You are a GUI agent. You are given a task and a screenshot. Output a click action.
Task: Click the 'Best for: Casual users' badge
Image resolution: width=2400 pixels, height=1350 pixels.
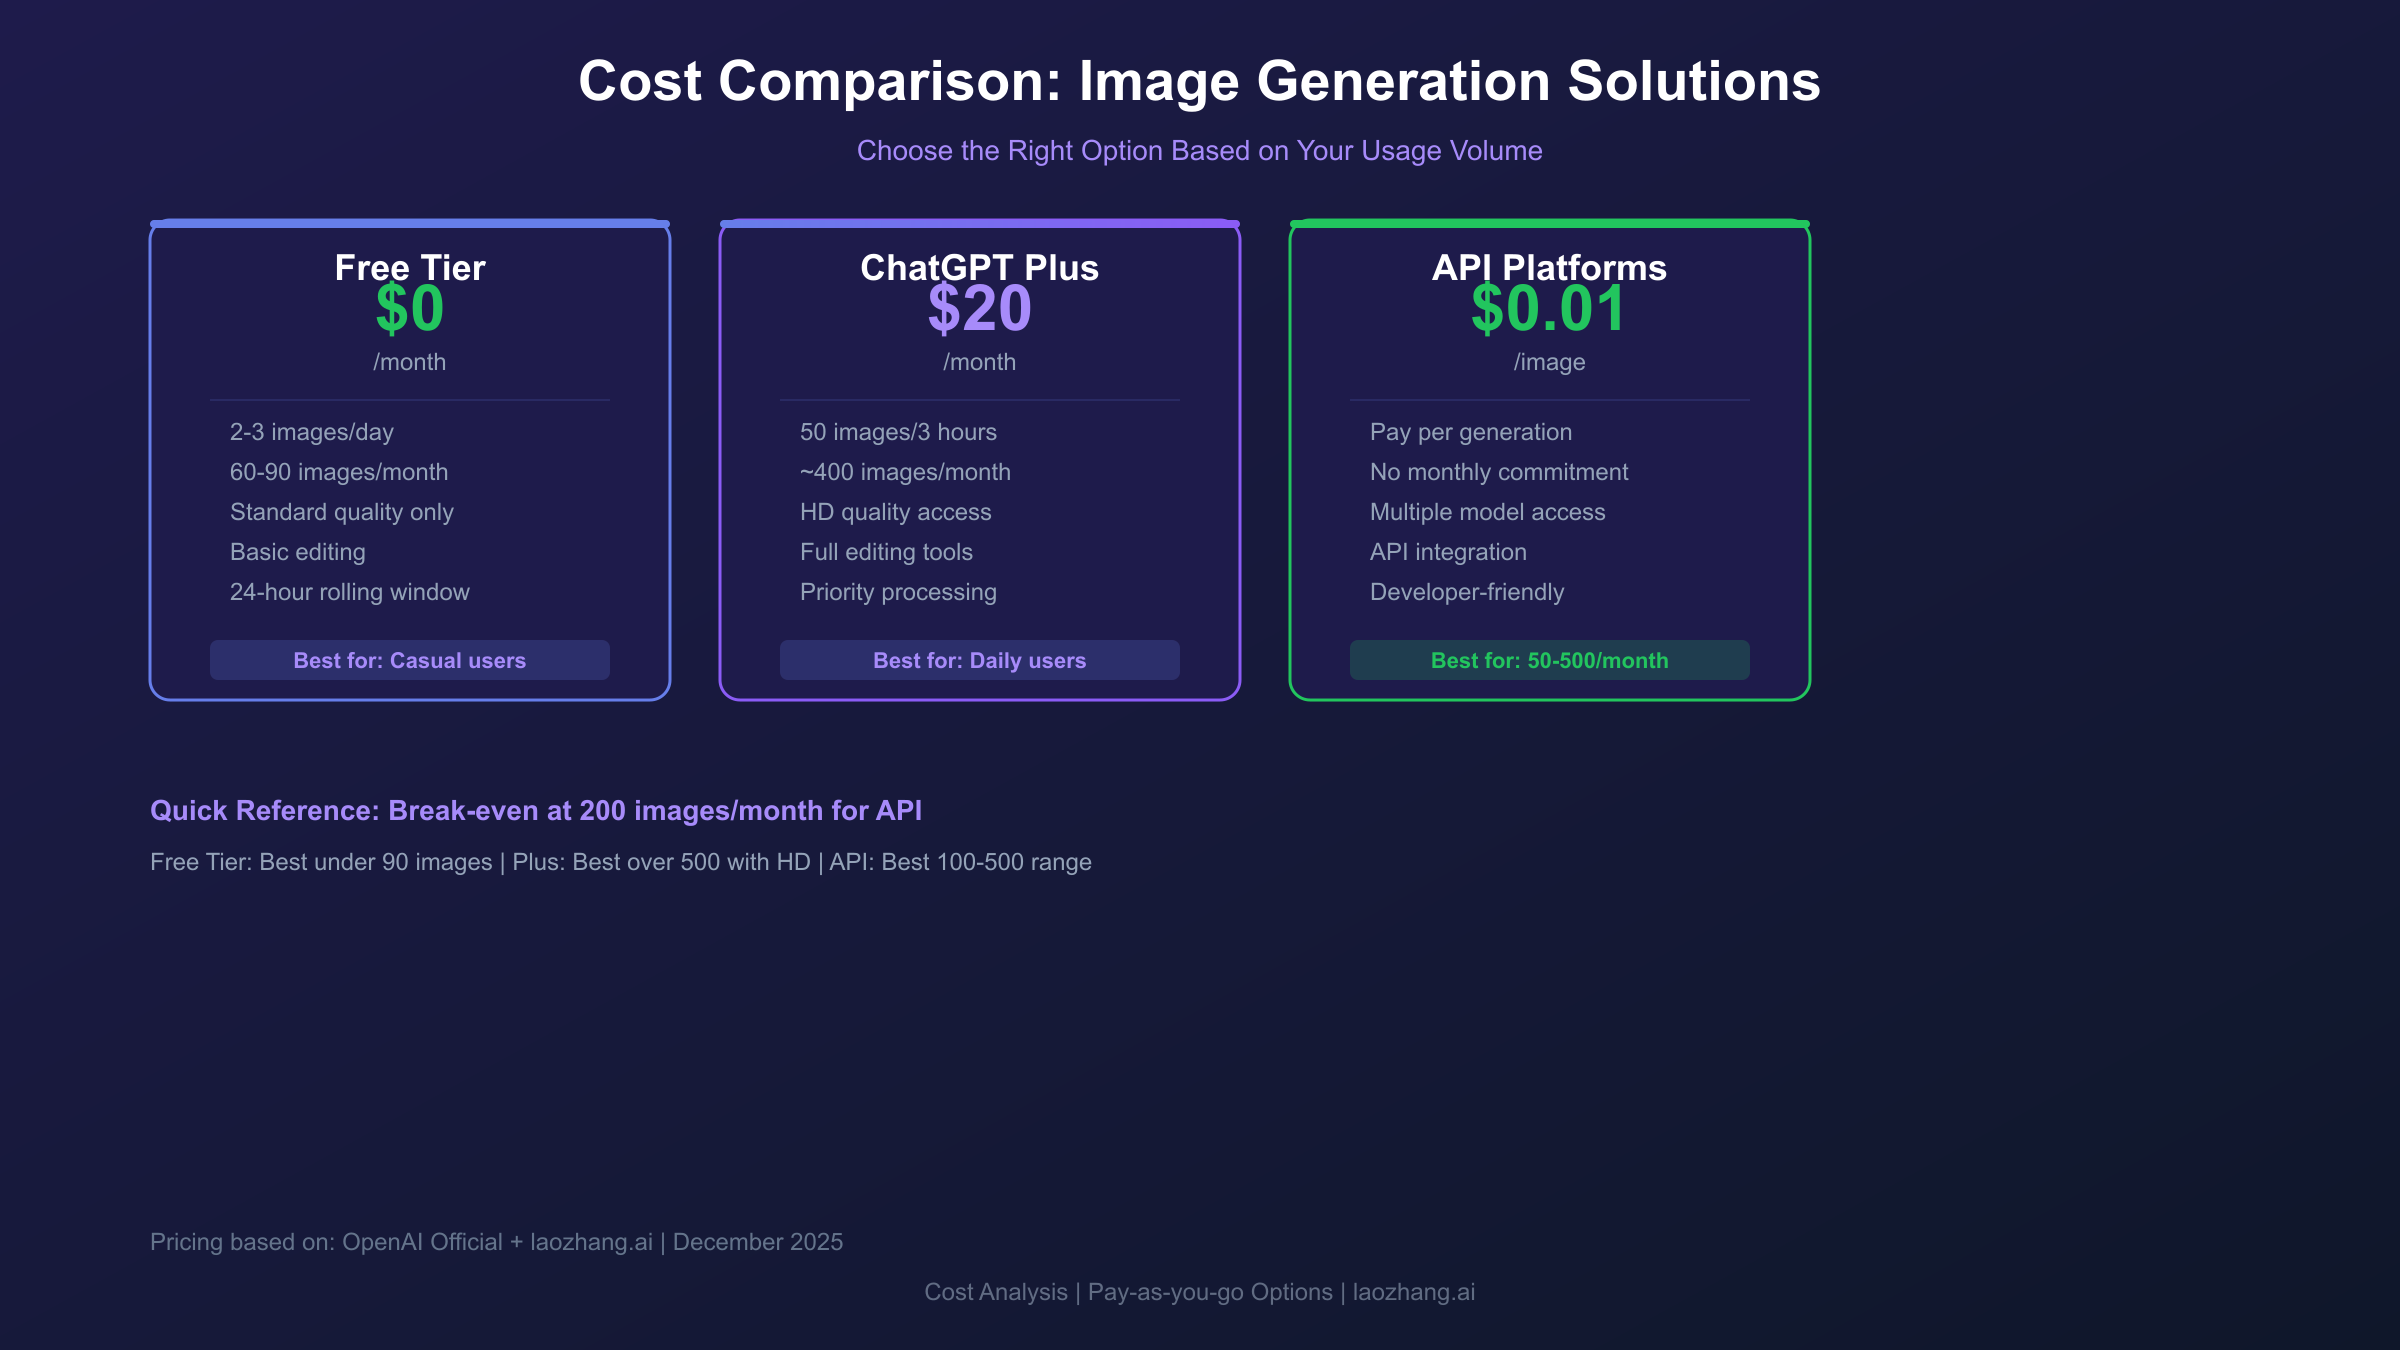coord(409,660)
